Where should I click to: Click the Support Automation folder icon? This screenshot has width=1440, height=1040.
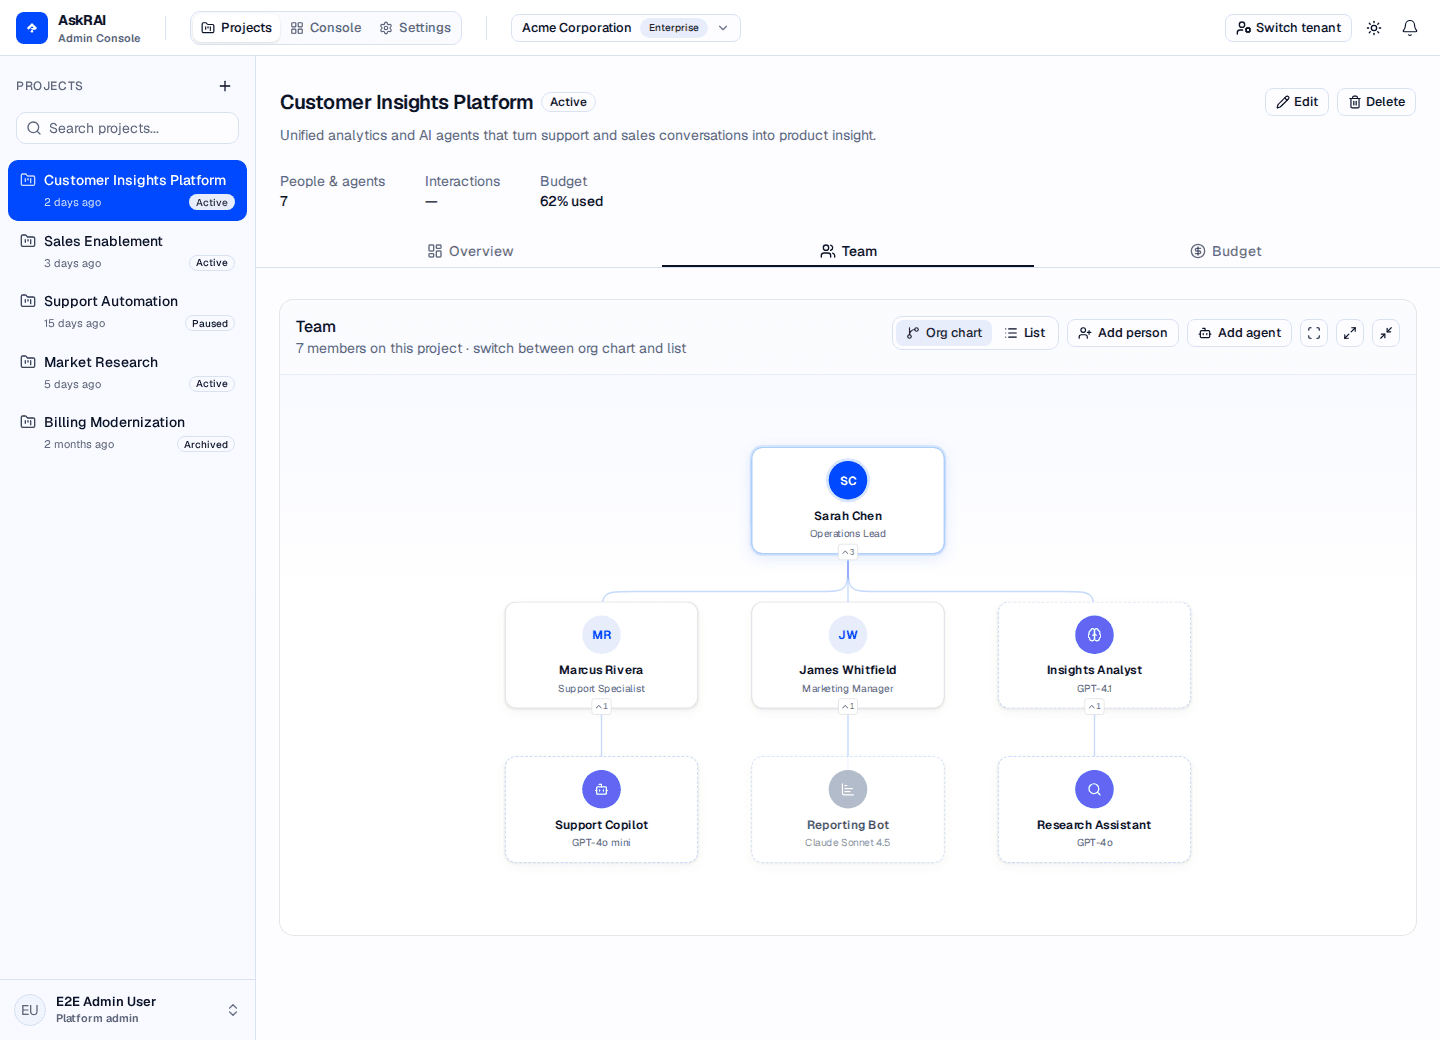[28, 301]
